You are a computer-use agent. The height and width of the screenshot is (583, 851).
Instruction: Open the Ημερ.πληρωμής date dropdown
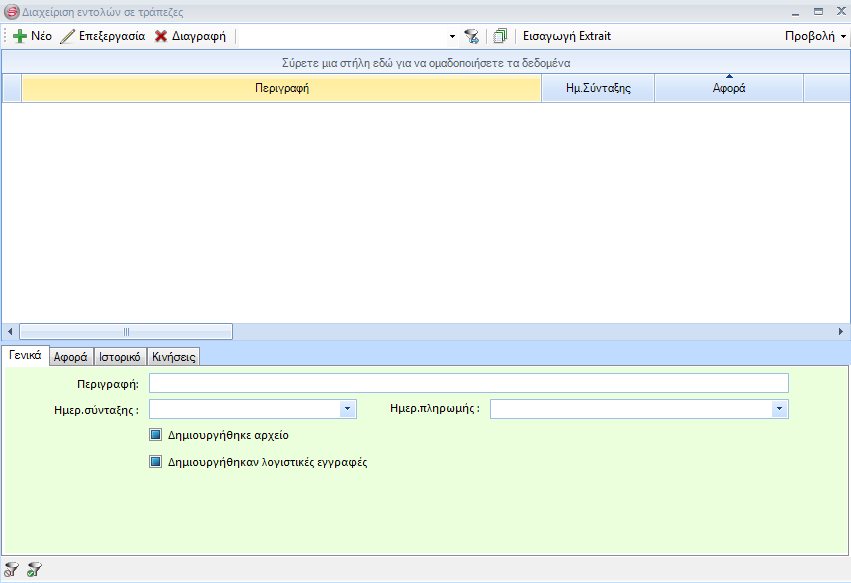779,409
